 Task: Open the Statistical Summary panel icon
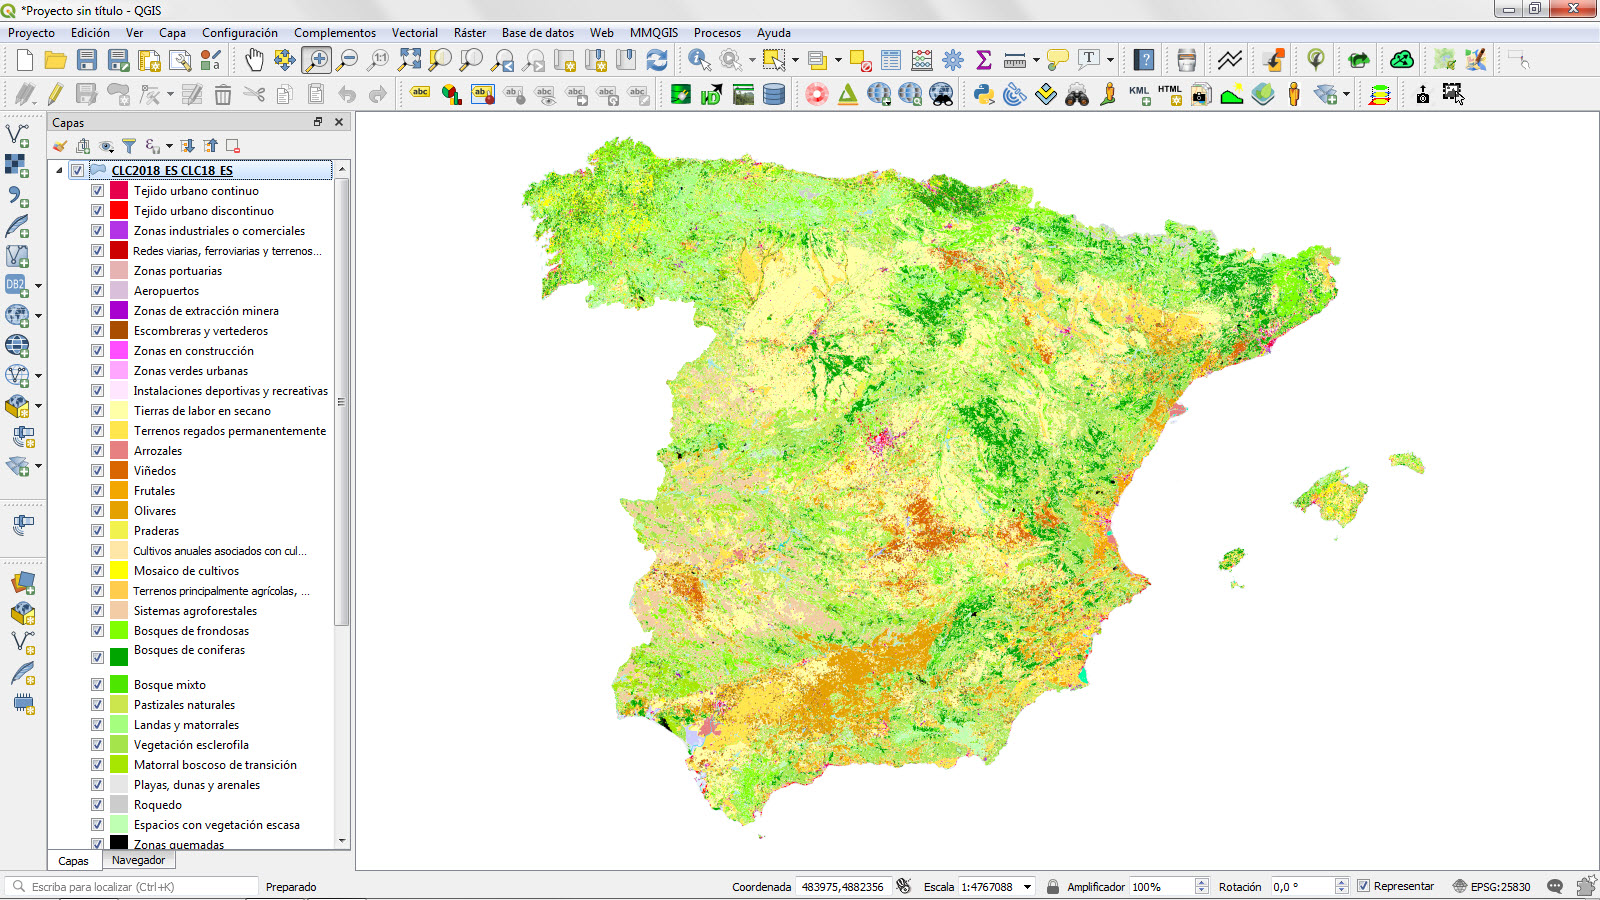point(985,59)
